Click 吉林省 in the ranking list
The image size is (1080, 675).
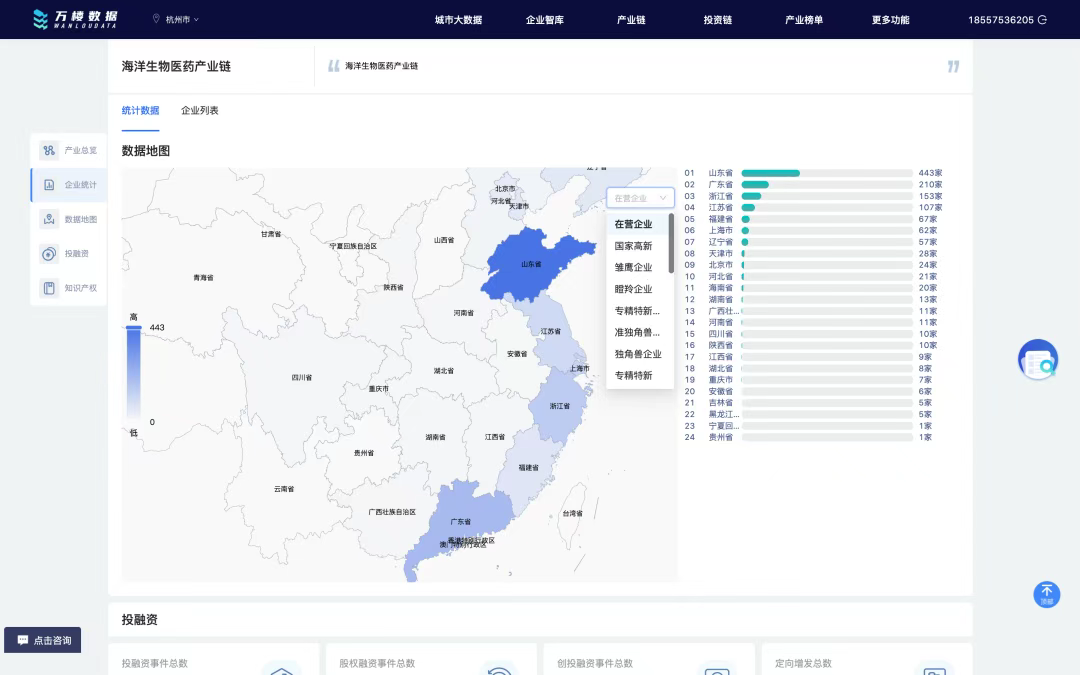[720, 402]
